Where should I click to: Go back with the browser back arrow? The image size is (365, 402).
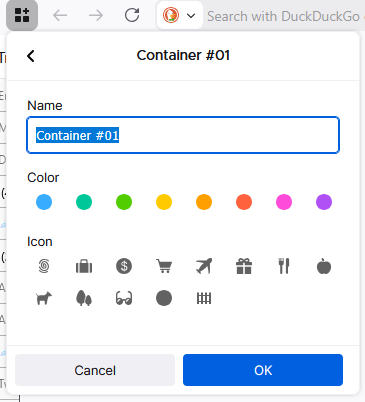(x=60, y=15)
